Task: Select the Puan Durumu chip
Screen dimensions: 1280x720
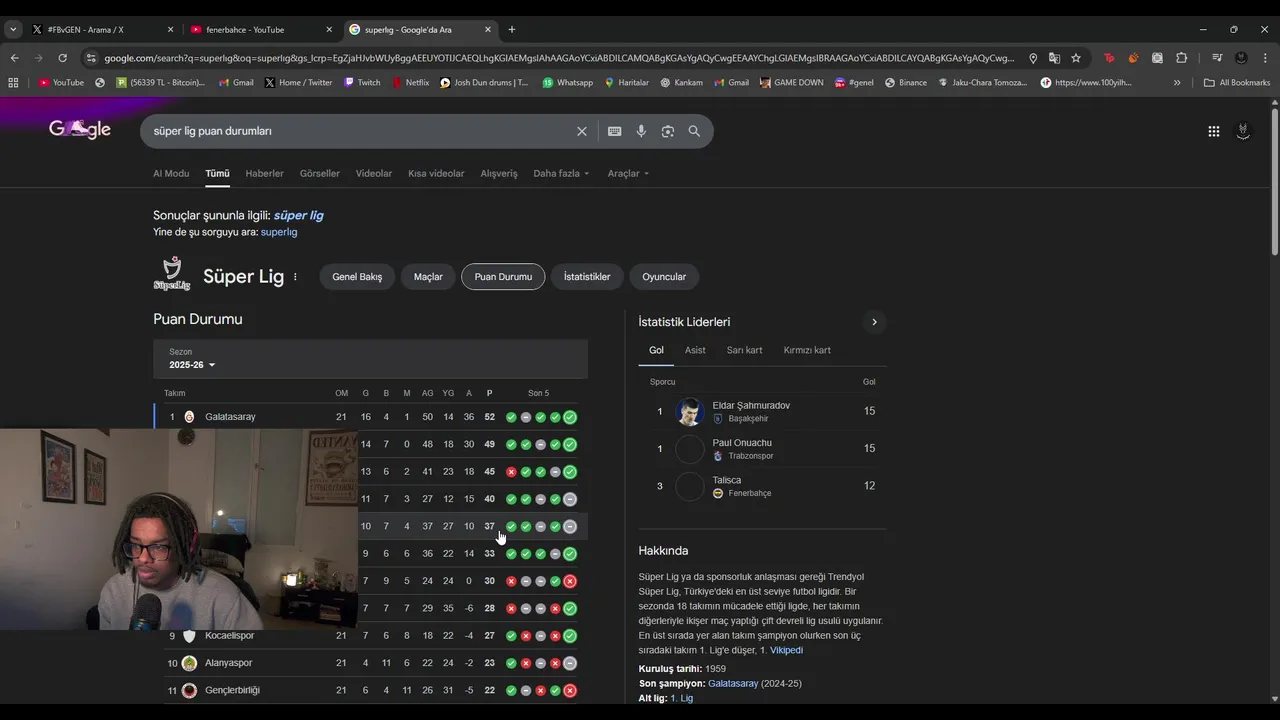Action: (x=503, y=277)
